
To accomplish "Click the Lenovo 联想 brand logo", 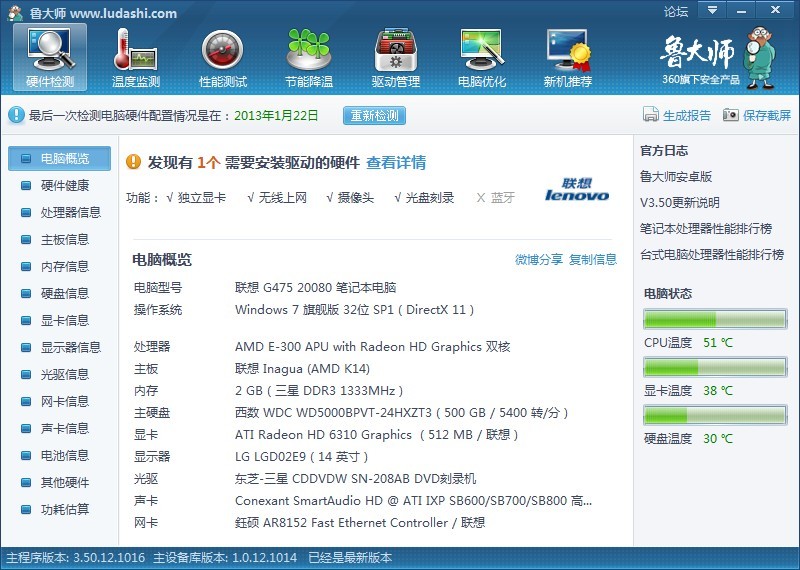I will click(577, 189).
